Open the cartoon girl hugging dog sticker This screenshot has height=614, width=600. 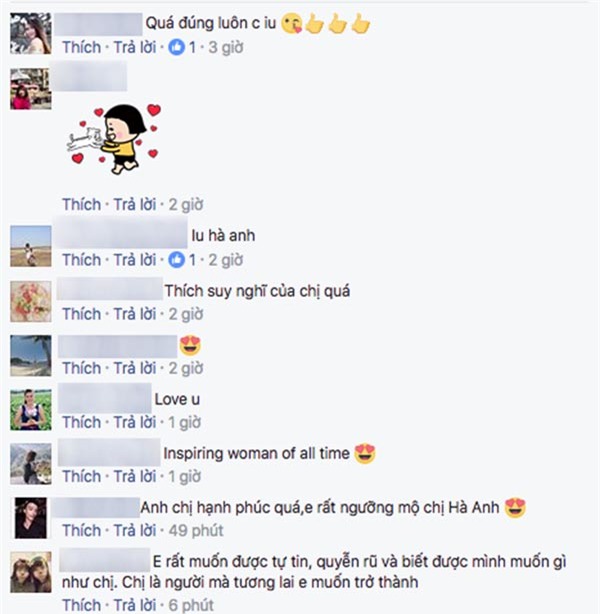point(115,139)
